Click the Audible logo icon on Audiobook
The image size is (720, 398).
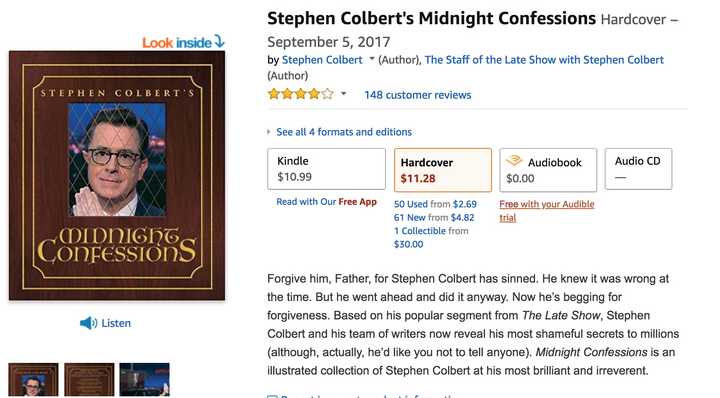(x=514, y=161)
